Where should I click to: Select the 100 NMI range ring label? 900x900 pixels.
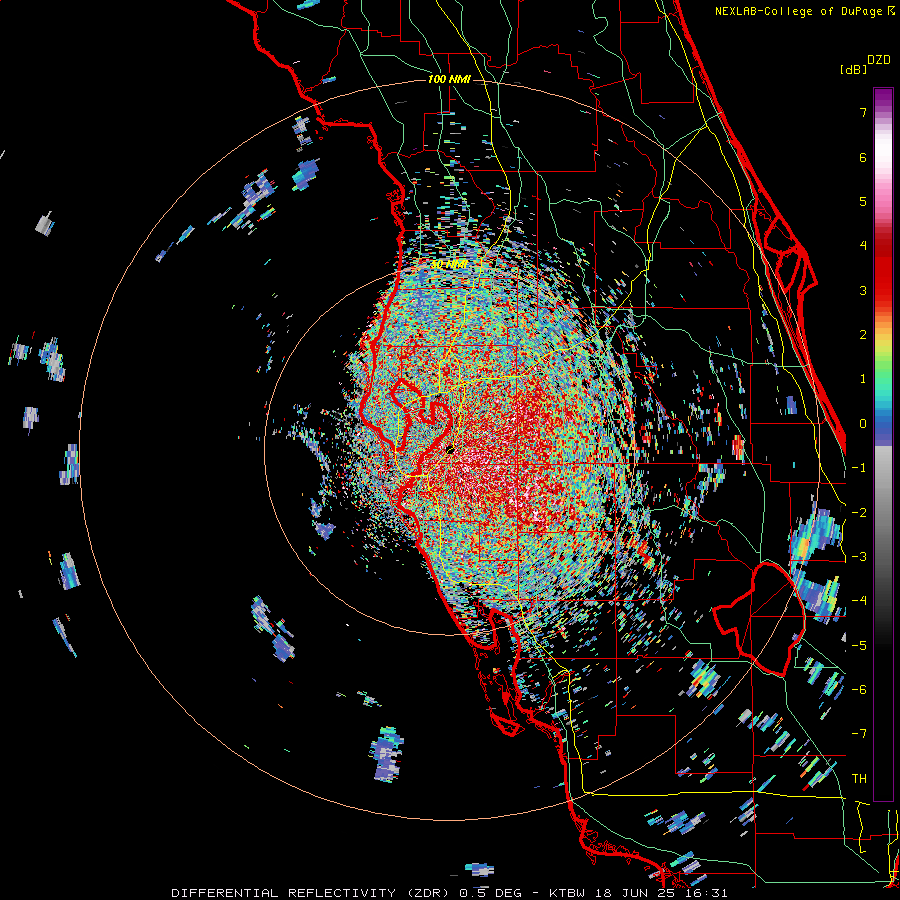click(449, 79)
